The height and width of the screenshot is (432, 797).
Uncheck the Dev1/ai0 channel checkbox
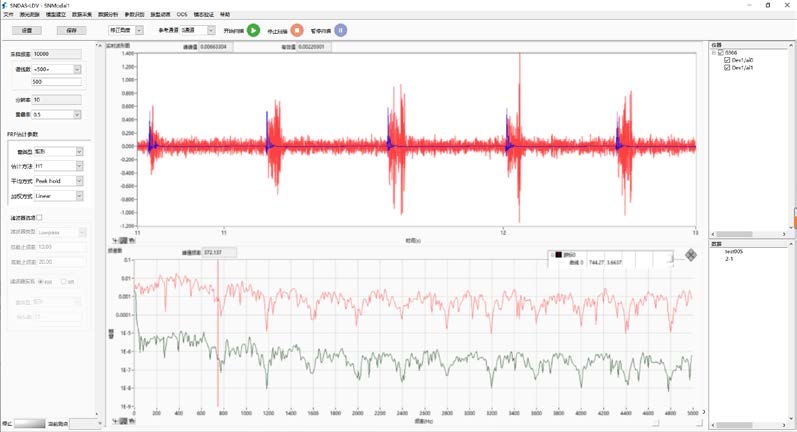[x=727, y=60]
